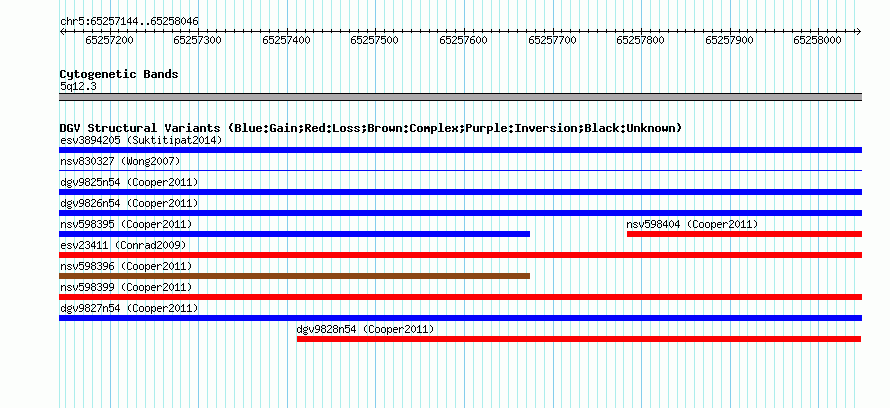This screenshot has width=890, height=408.
Task: Select the dgv9827n54 blue gain bar
Action: point(460,318)
